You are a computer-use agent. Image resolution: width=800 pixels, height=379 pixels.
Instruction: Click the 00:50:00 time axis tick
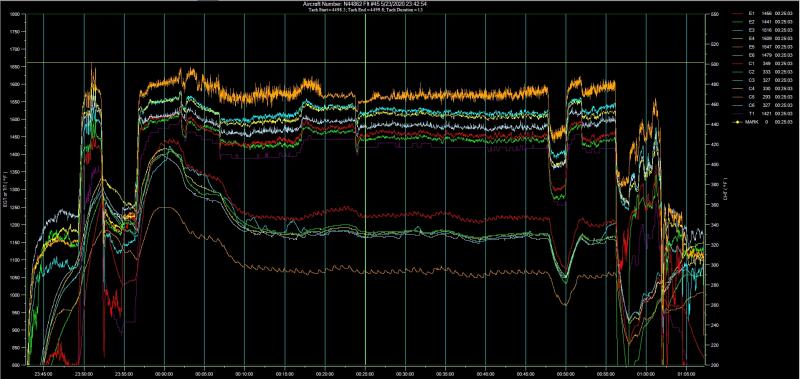pyautogui.click(x=566, y=373)
